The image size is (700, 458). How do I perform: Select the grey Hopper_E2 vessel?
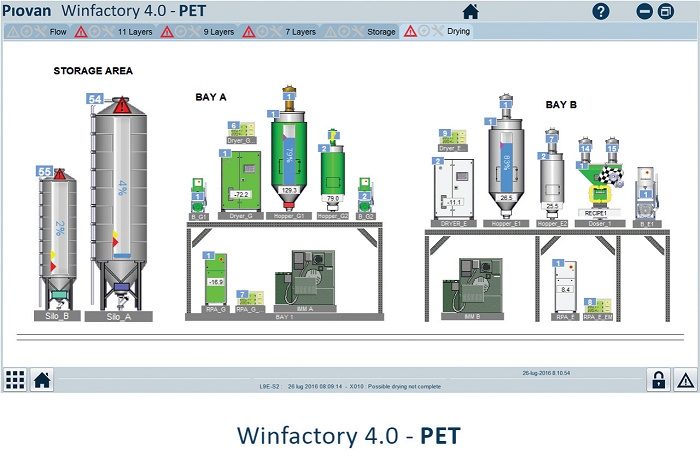pyautogui.click(x=552, y=185)
